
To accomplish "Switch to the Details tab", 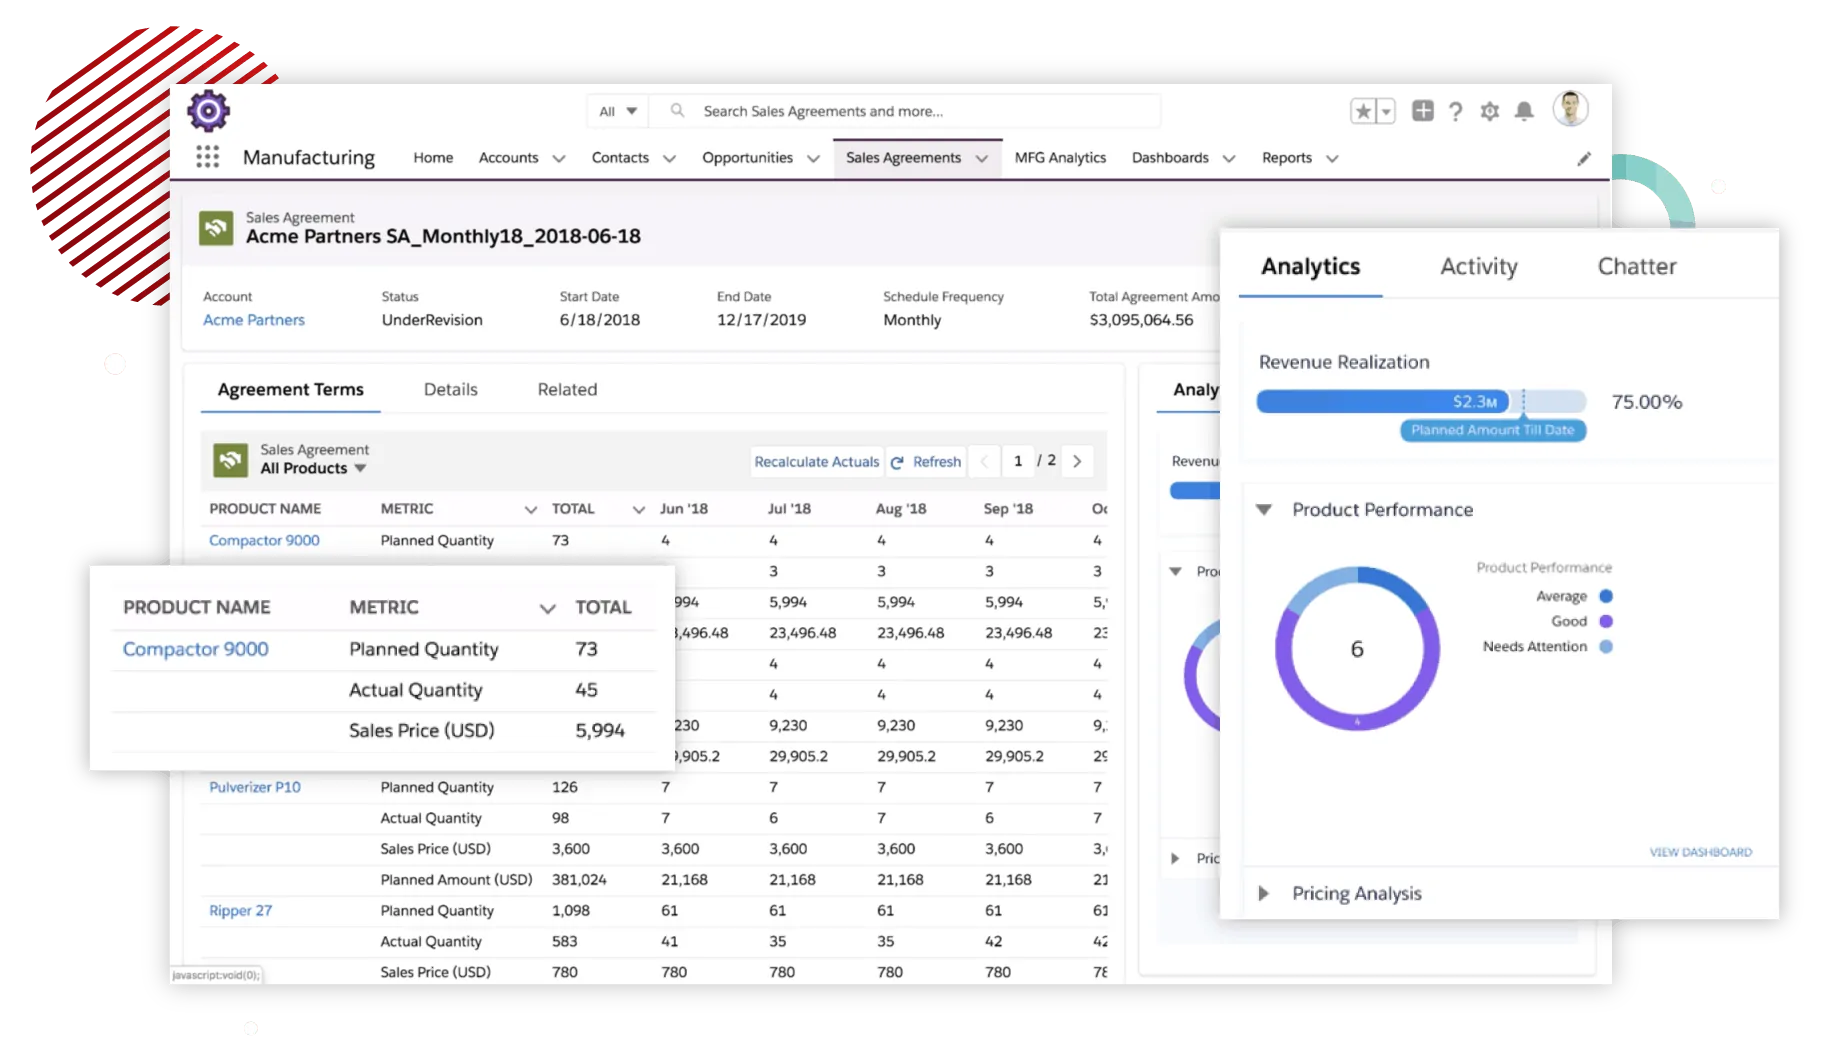I will click(x=450, y=390).
